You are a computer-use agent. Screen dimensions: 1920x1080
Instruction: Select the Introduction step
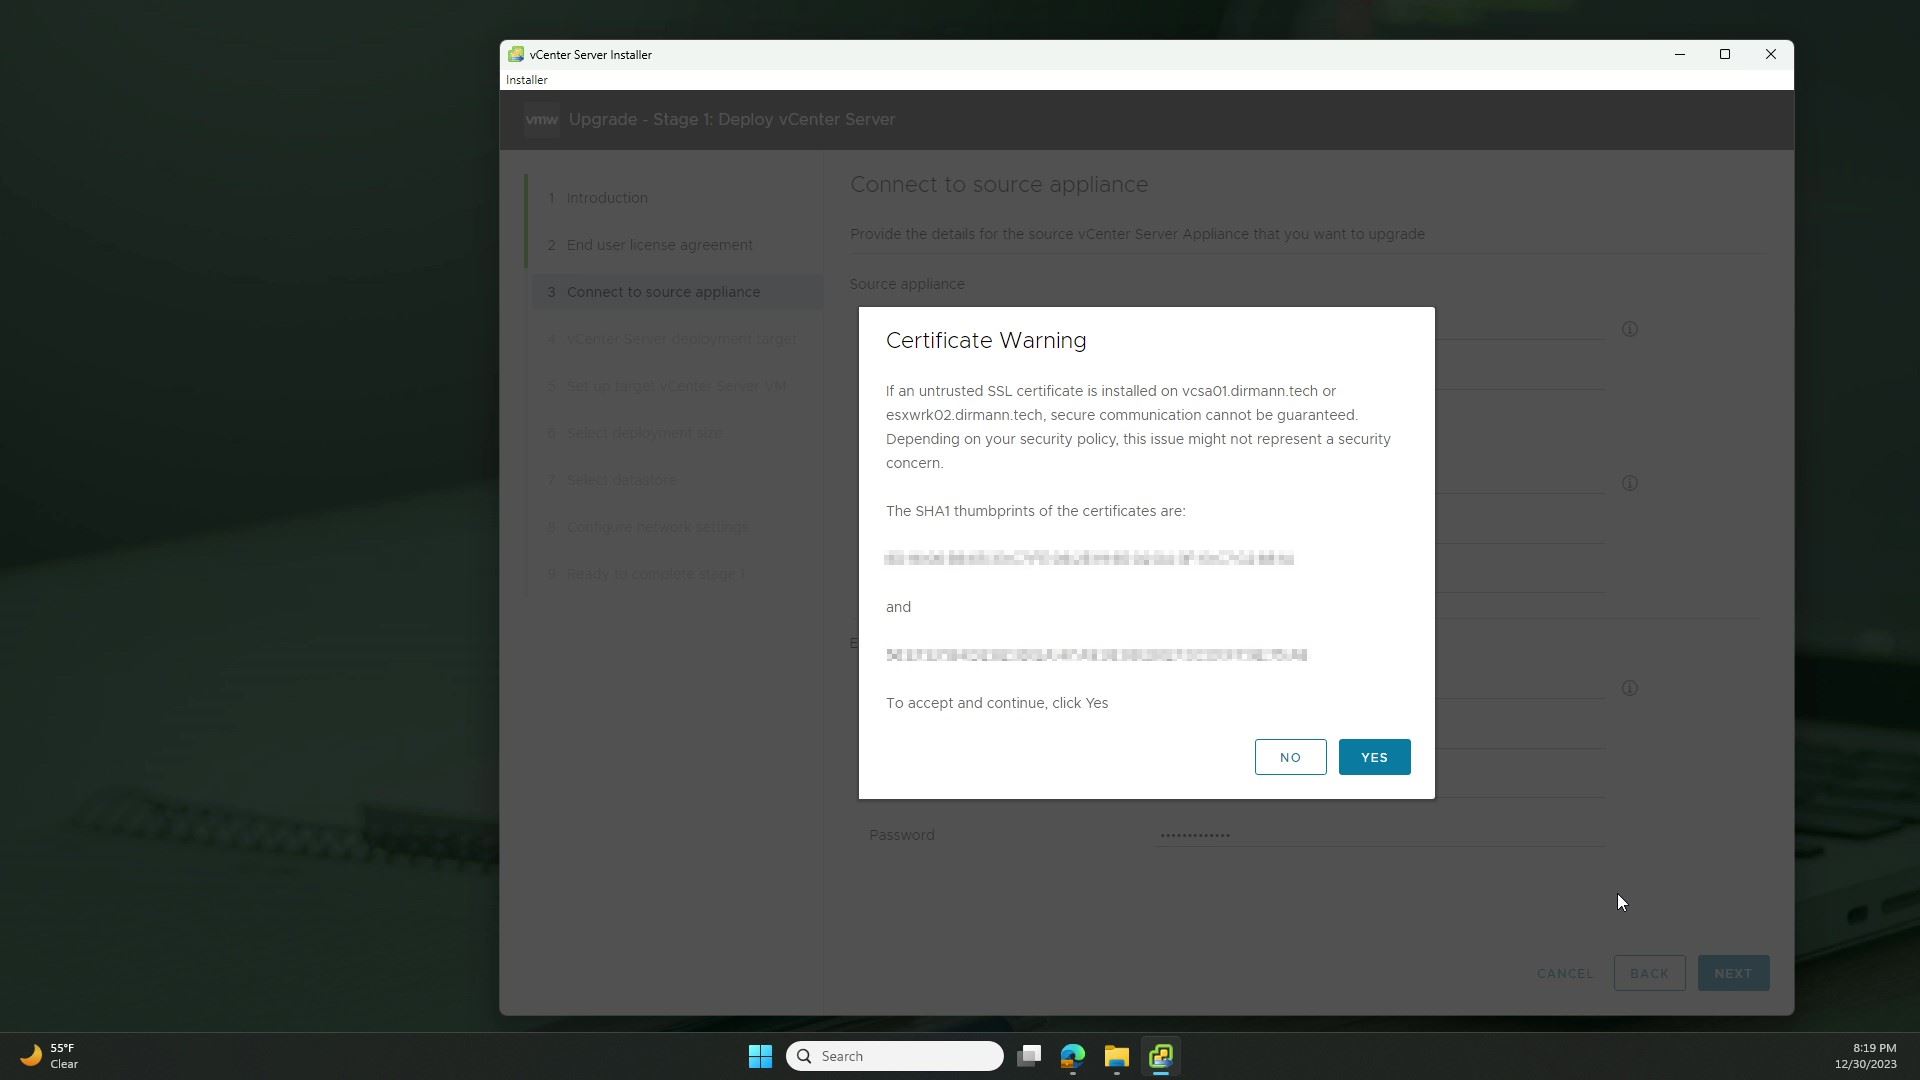point(607,198)
